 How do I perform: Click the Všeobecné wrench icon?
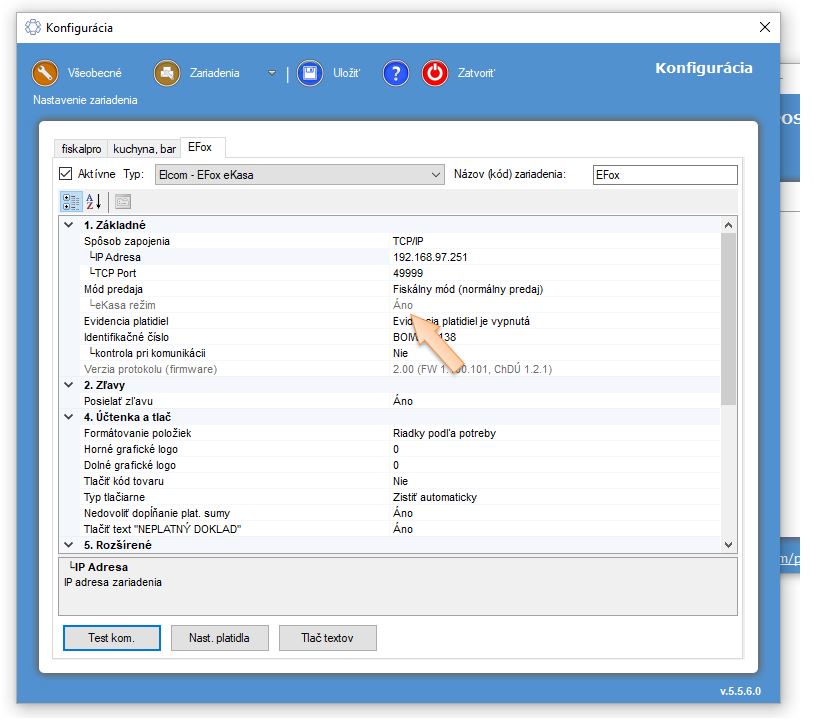(45, 73)
